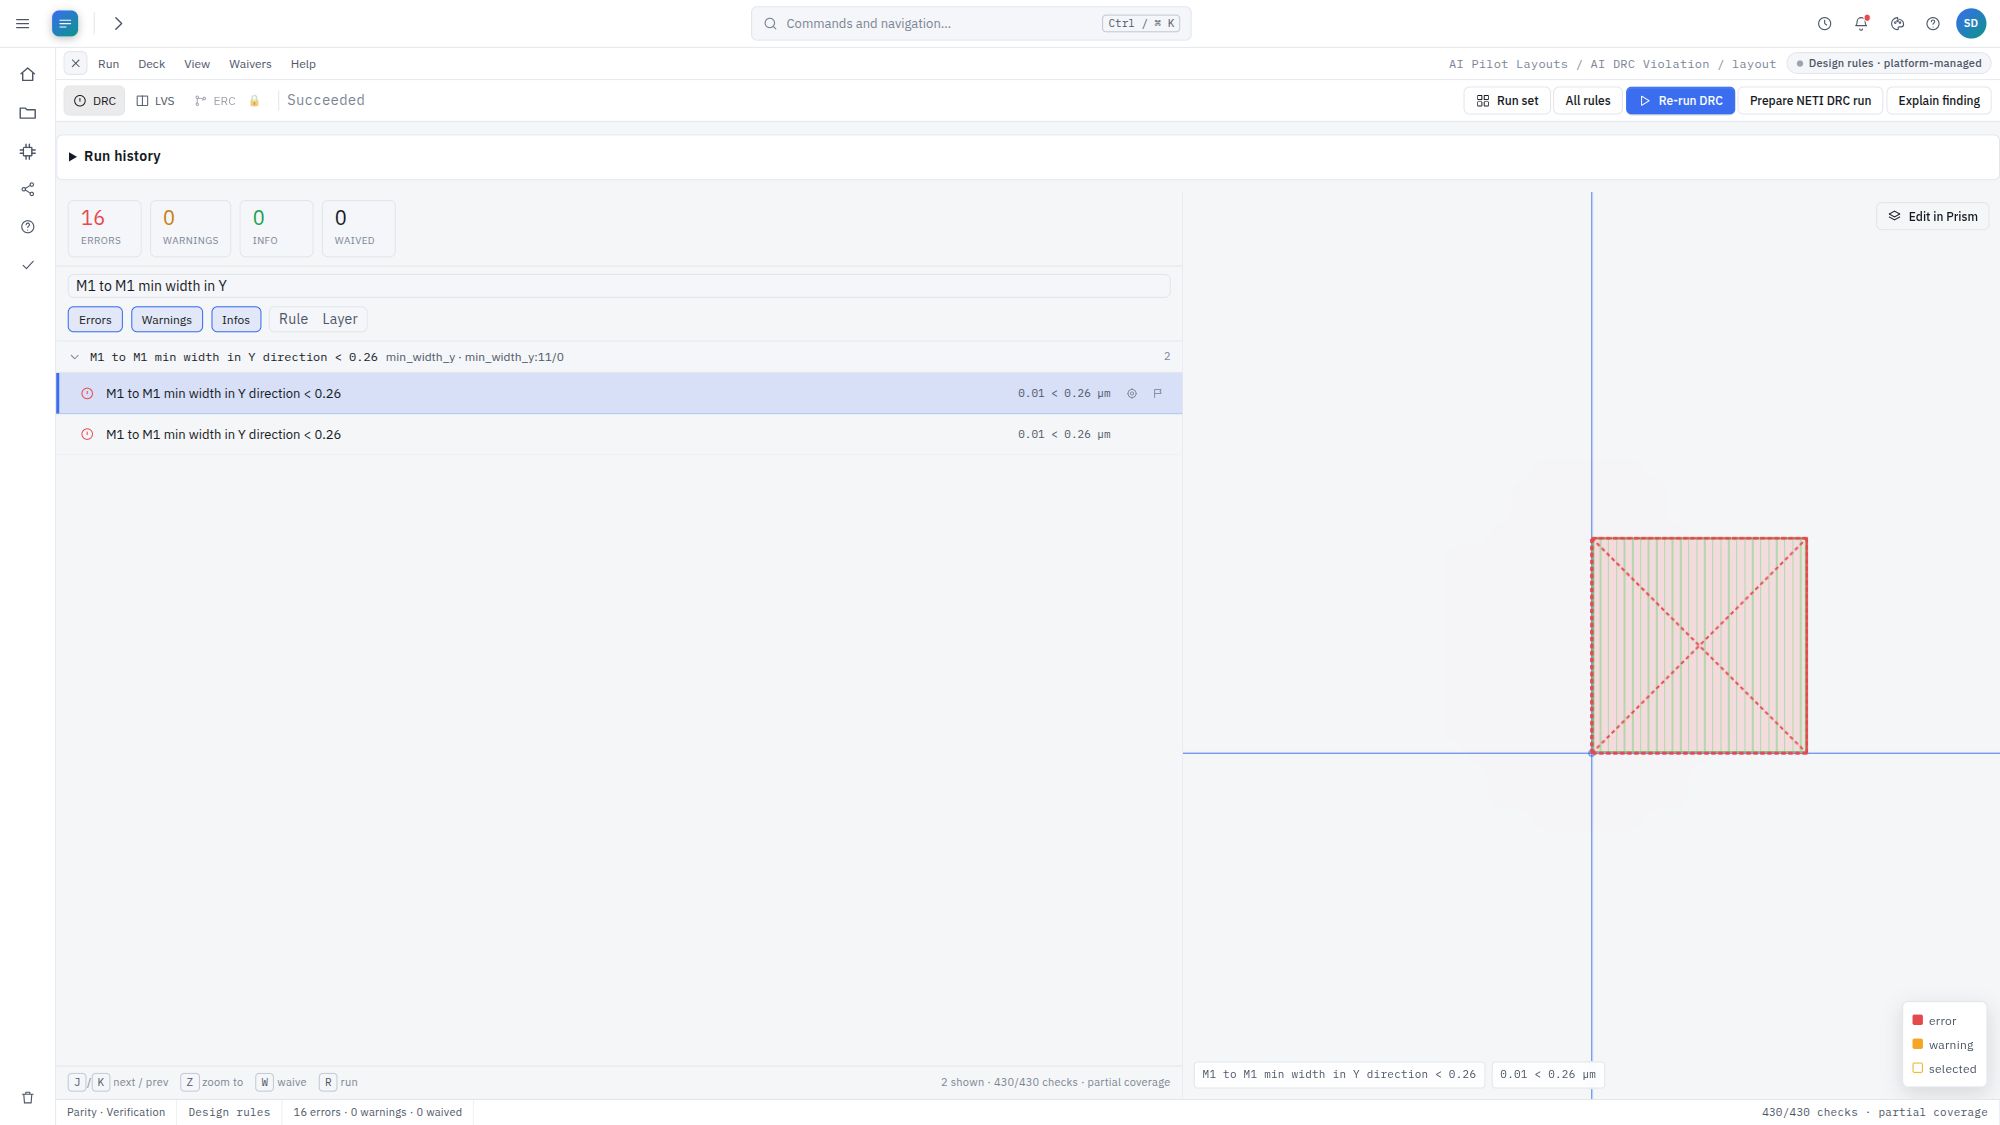Click Explain finding button
Image resolution: width=2000 pixels, height=1125 pixels.
[1939, 101]
